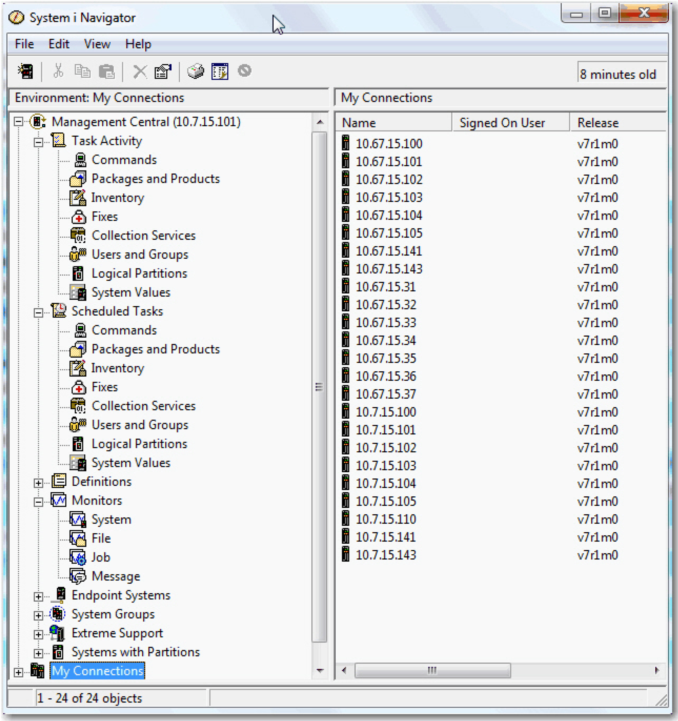Viewport: 678px width, 721px height.
Task: Sort list by Signed On User column
Action: point(502,123)
